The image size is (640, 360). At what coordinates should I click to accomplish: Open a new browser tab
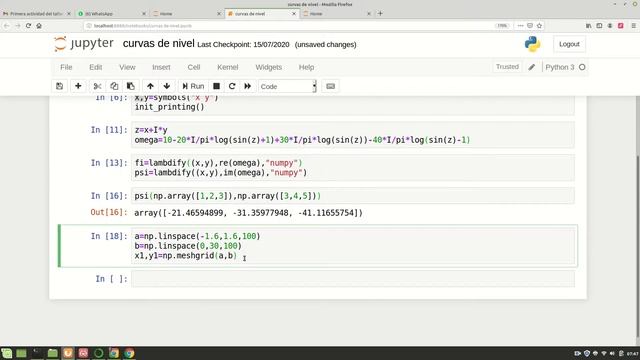click(x=380, y=13)
